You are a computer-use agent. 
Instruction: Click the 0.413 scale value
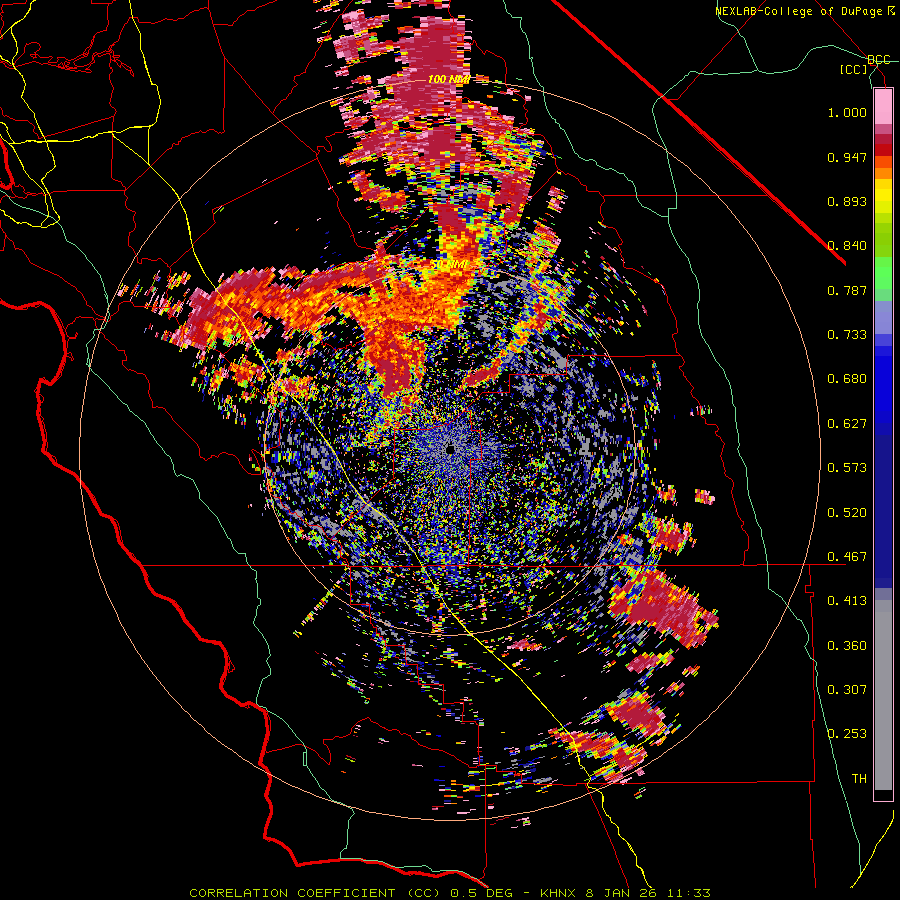pyautogui.click(x=847, y=601)
